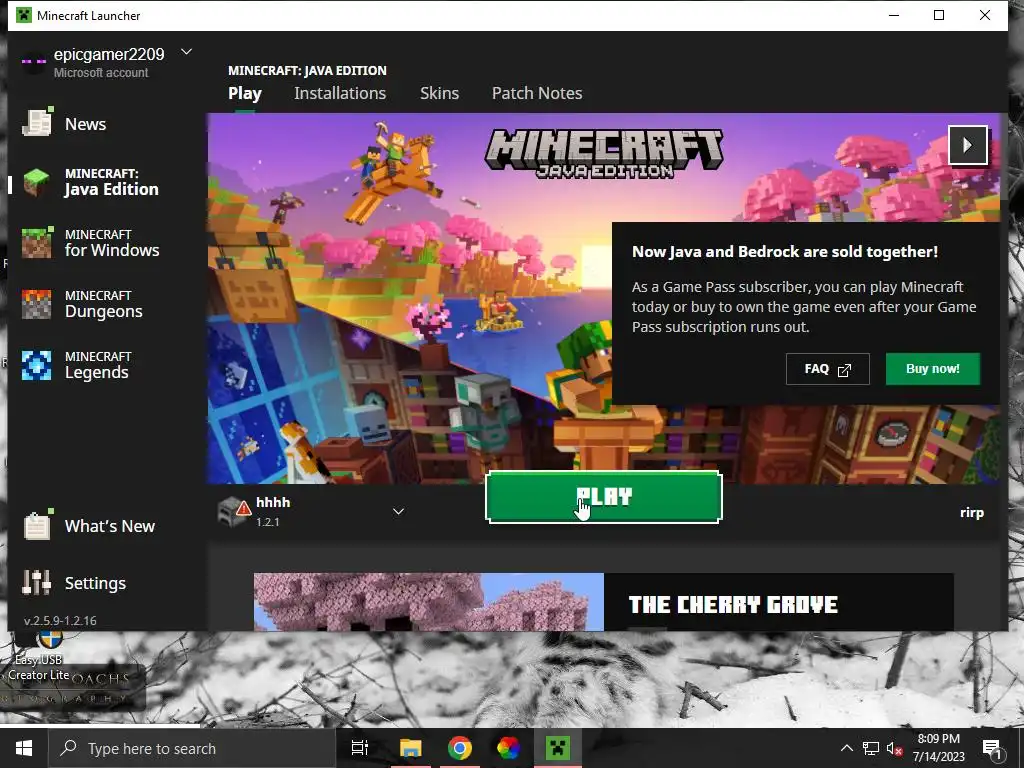Click Minecraft Launcher title bar icon
The width and height of the screenshot is (1024, 768).
point(24,15)
